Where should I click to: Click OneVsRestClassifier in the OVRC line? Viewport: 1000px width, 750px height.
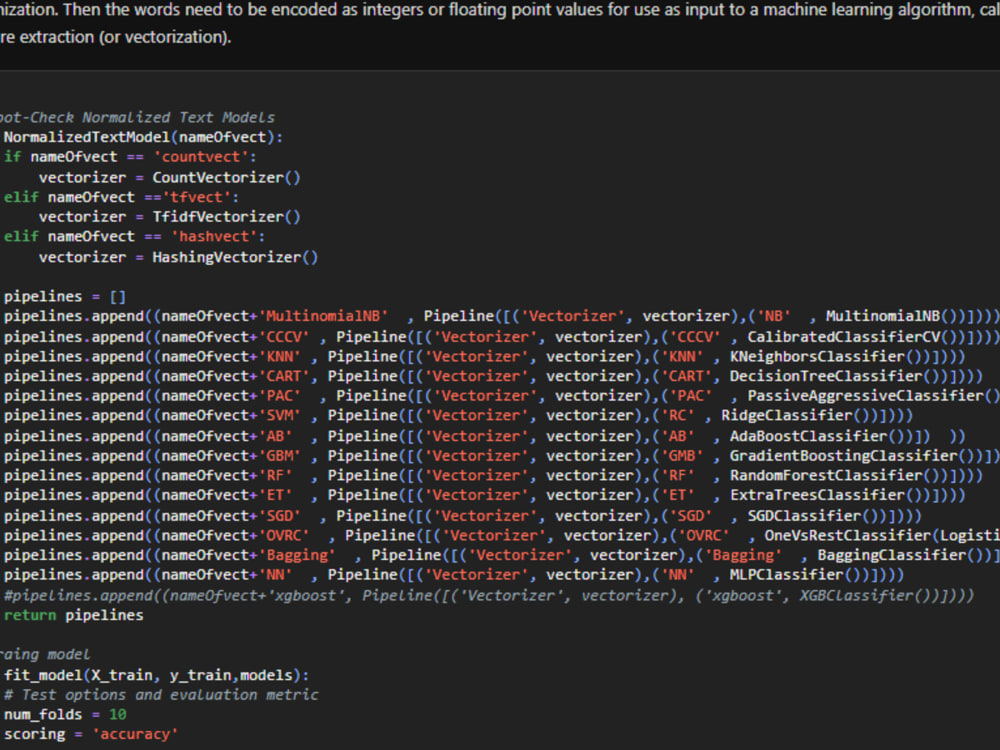coord(848,536)
